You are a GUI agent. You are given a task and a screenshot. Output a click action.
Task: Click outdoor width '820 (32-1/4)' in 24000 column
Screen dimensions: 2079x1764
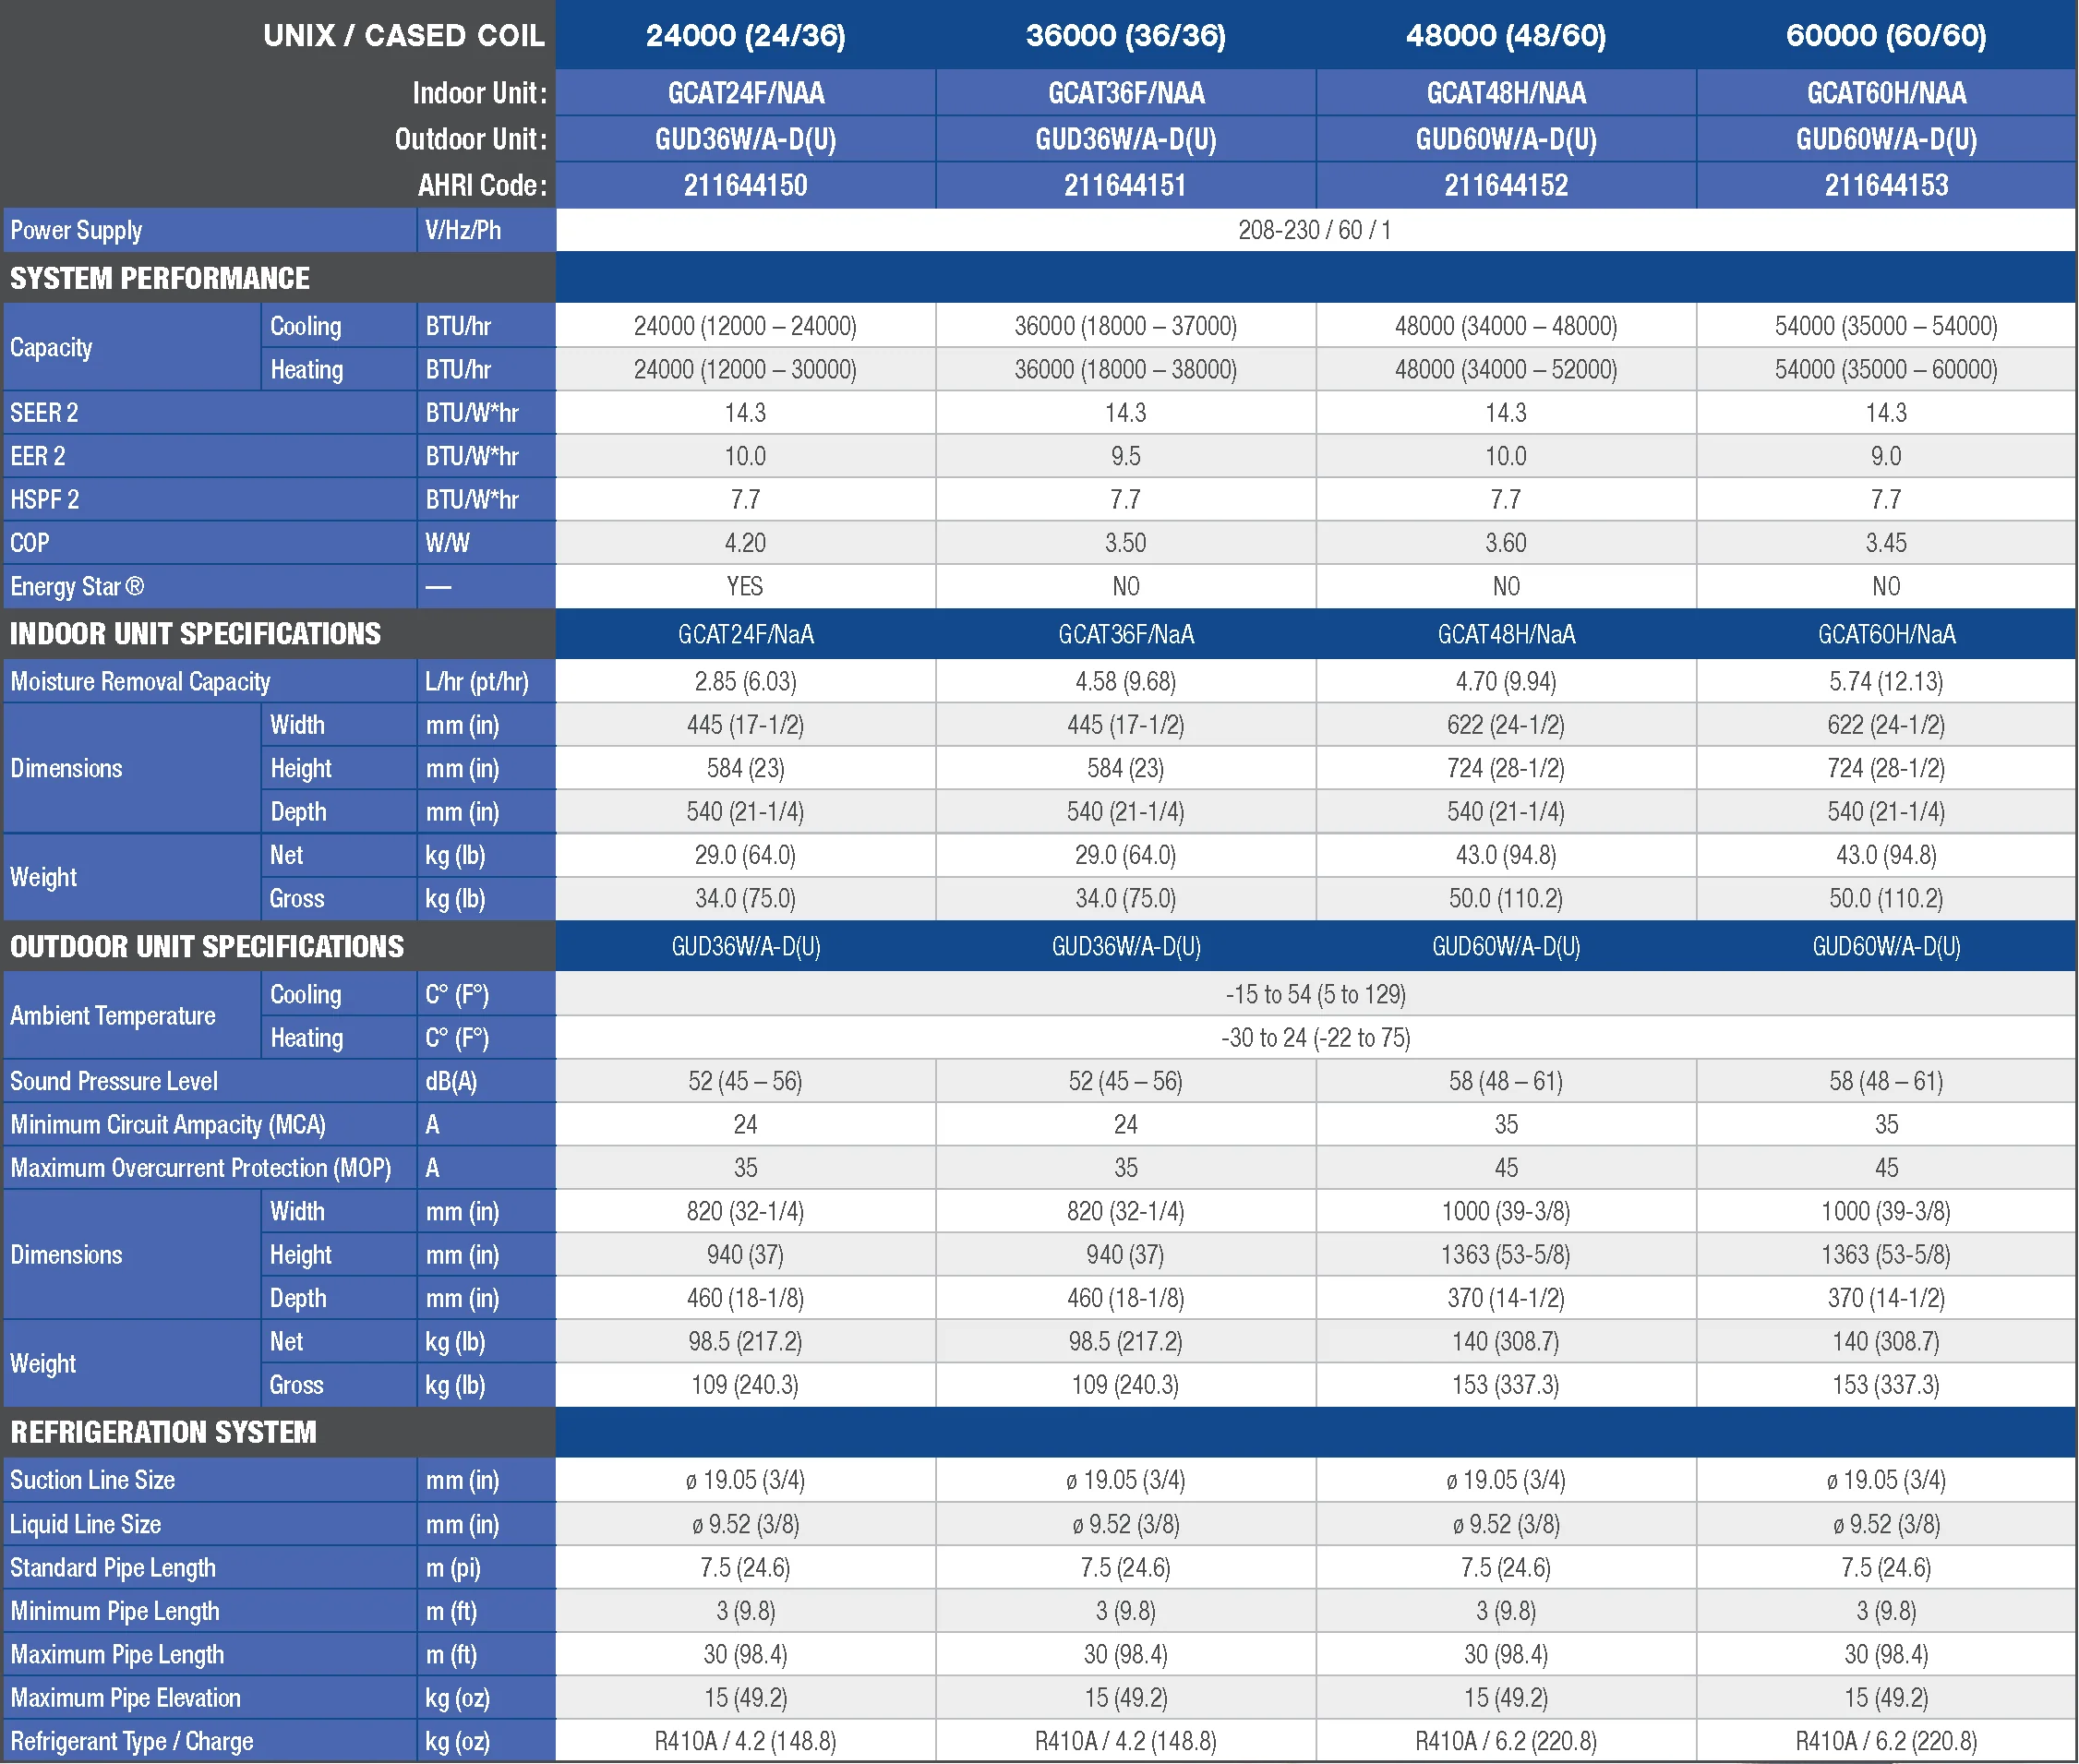[745, 1211]
